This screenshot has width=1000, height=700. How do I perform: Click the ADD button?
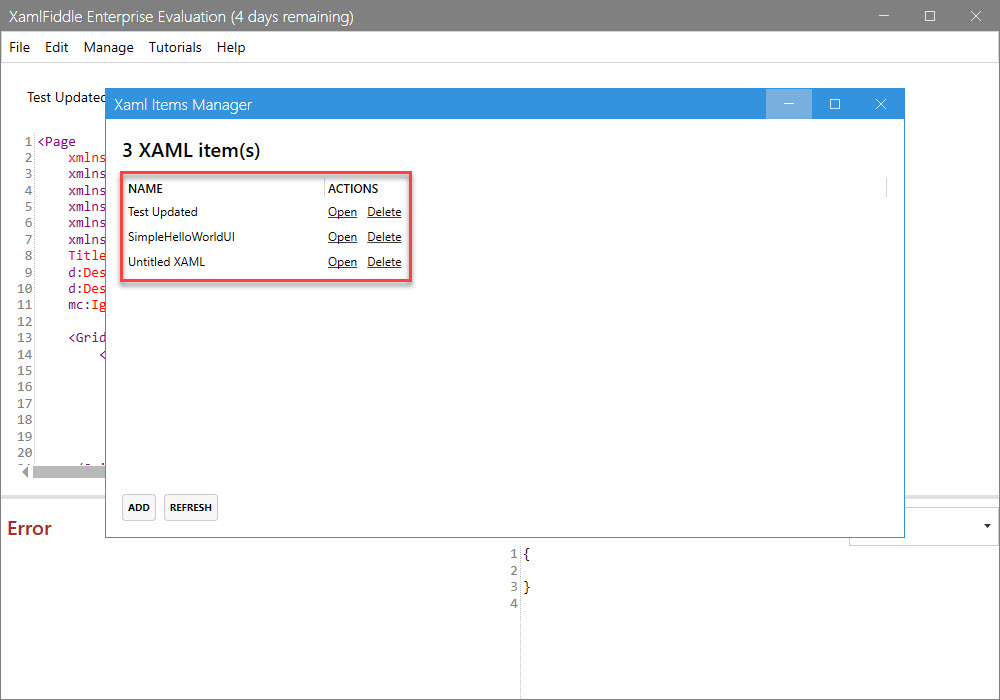[x=138, y=507]
